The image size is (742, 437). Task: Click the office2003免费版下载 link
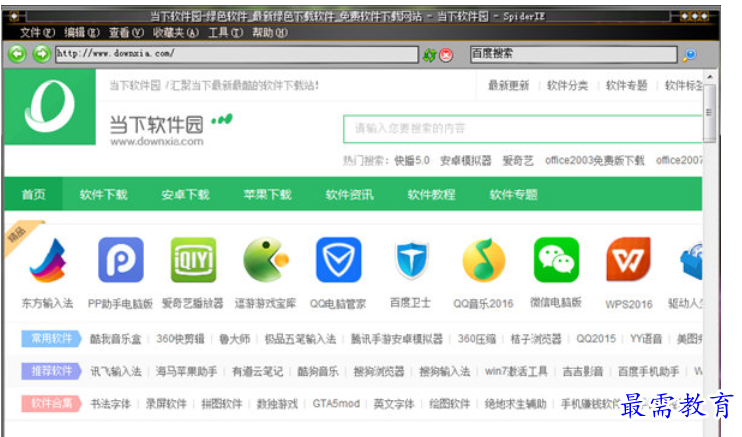(x=595, y=161)
